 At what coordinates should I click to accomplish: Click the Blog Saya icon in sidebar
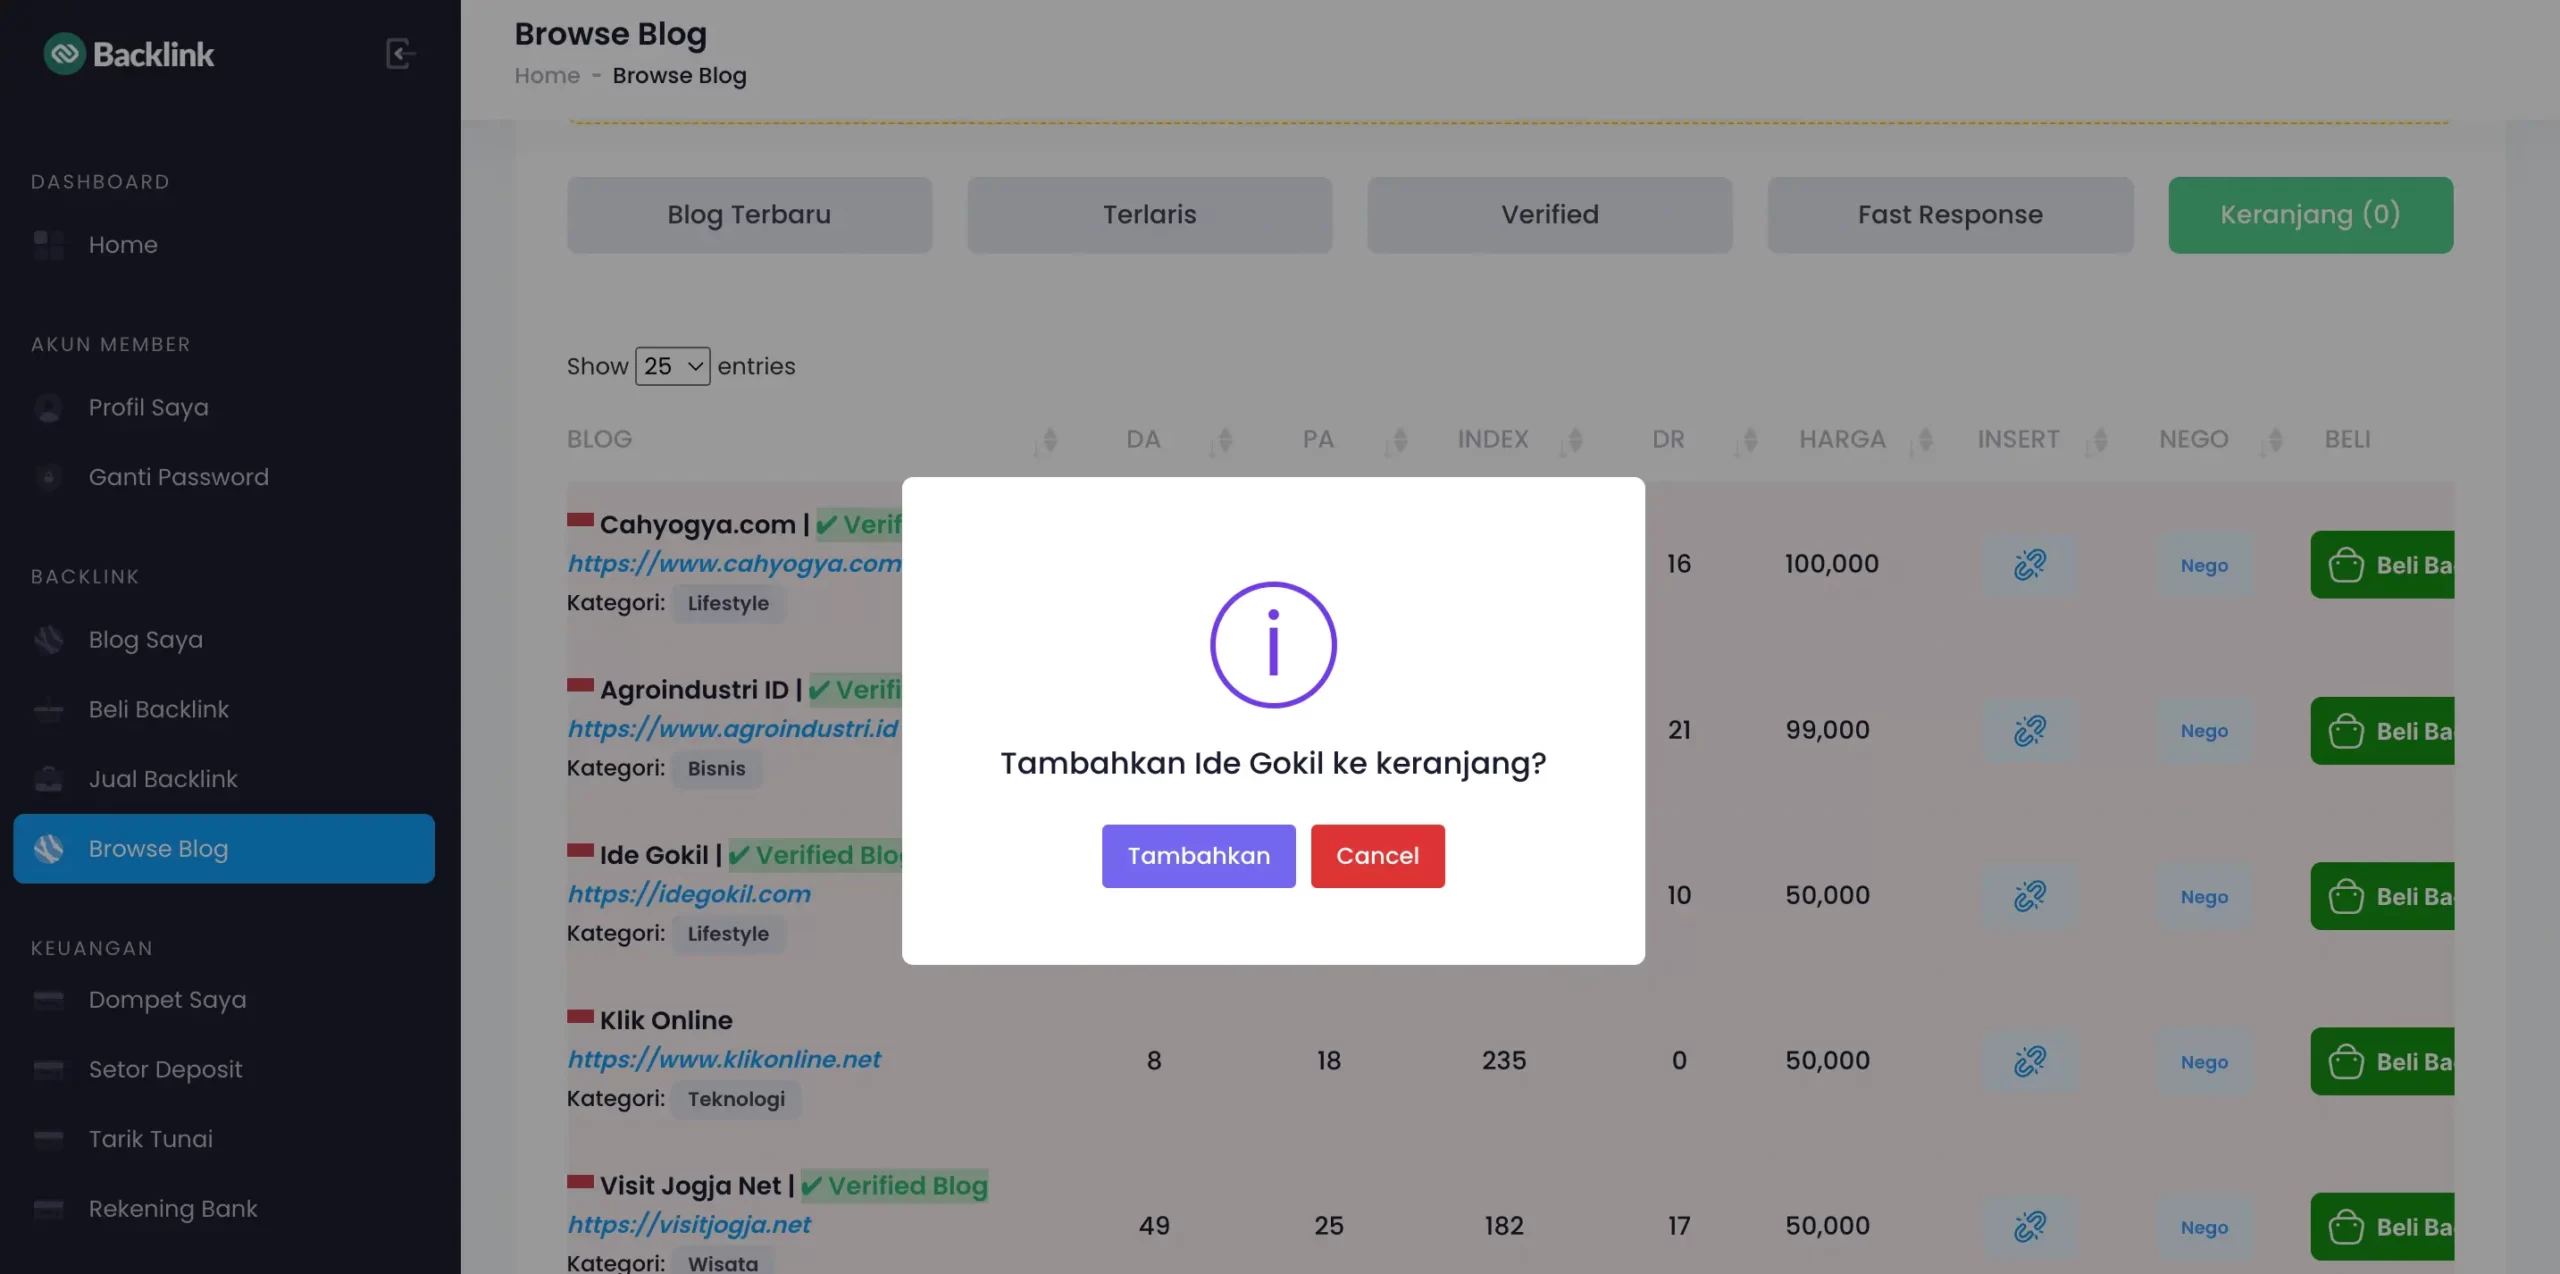tap(49, 639)
